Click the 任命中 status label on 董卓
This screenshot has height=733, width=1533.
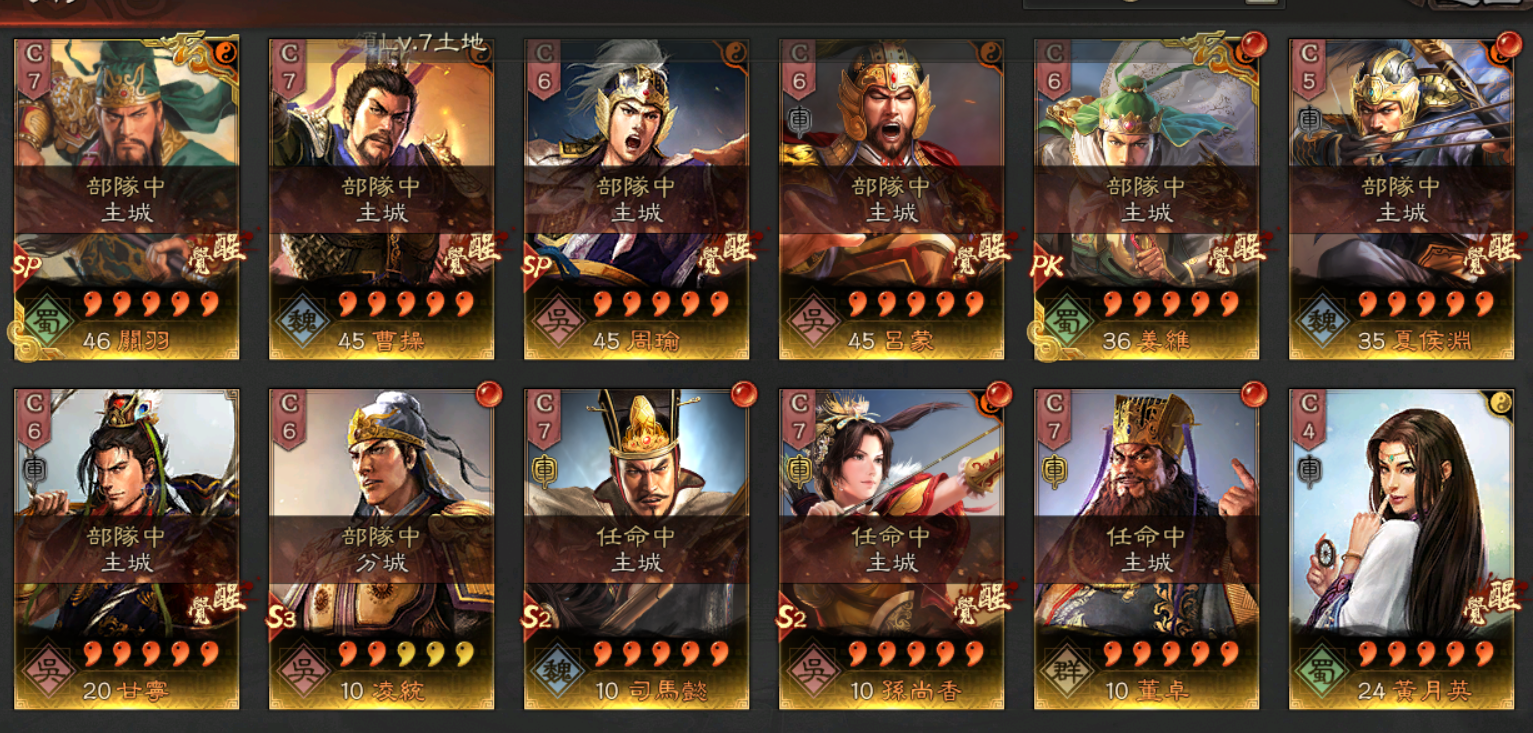point(1146,536)
